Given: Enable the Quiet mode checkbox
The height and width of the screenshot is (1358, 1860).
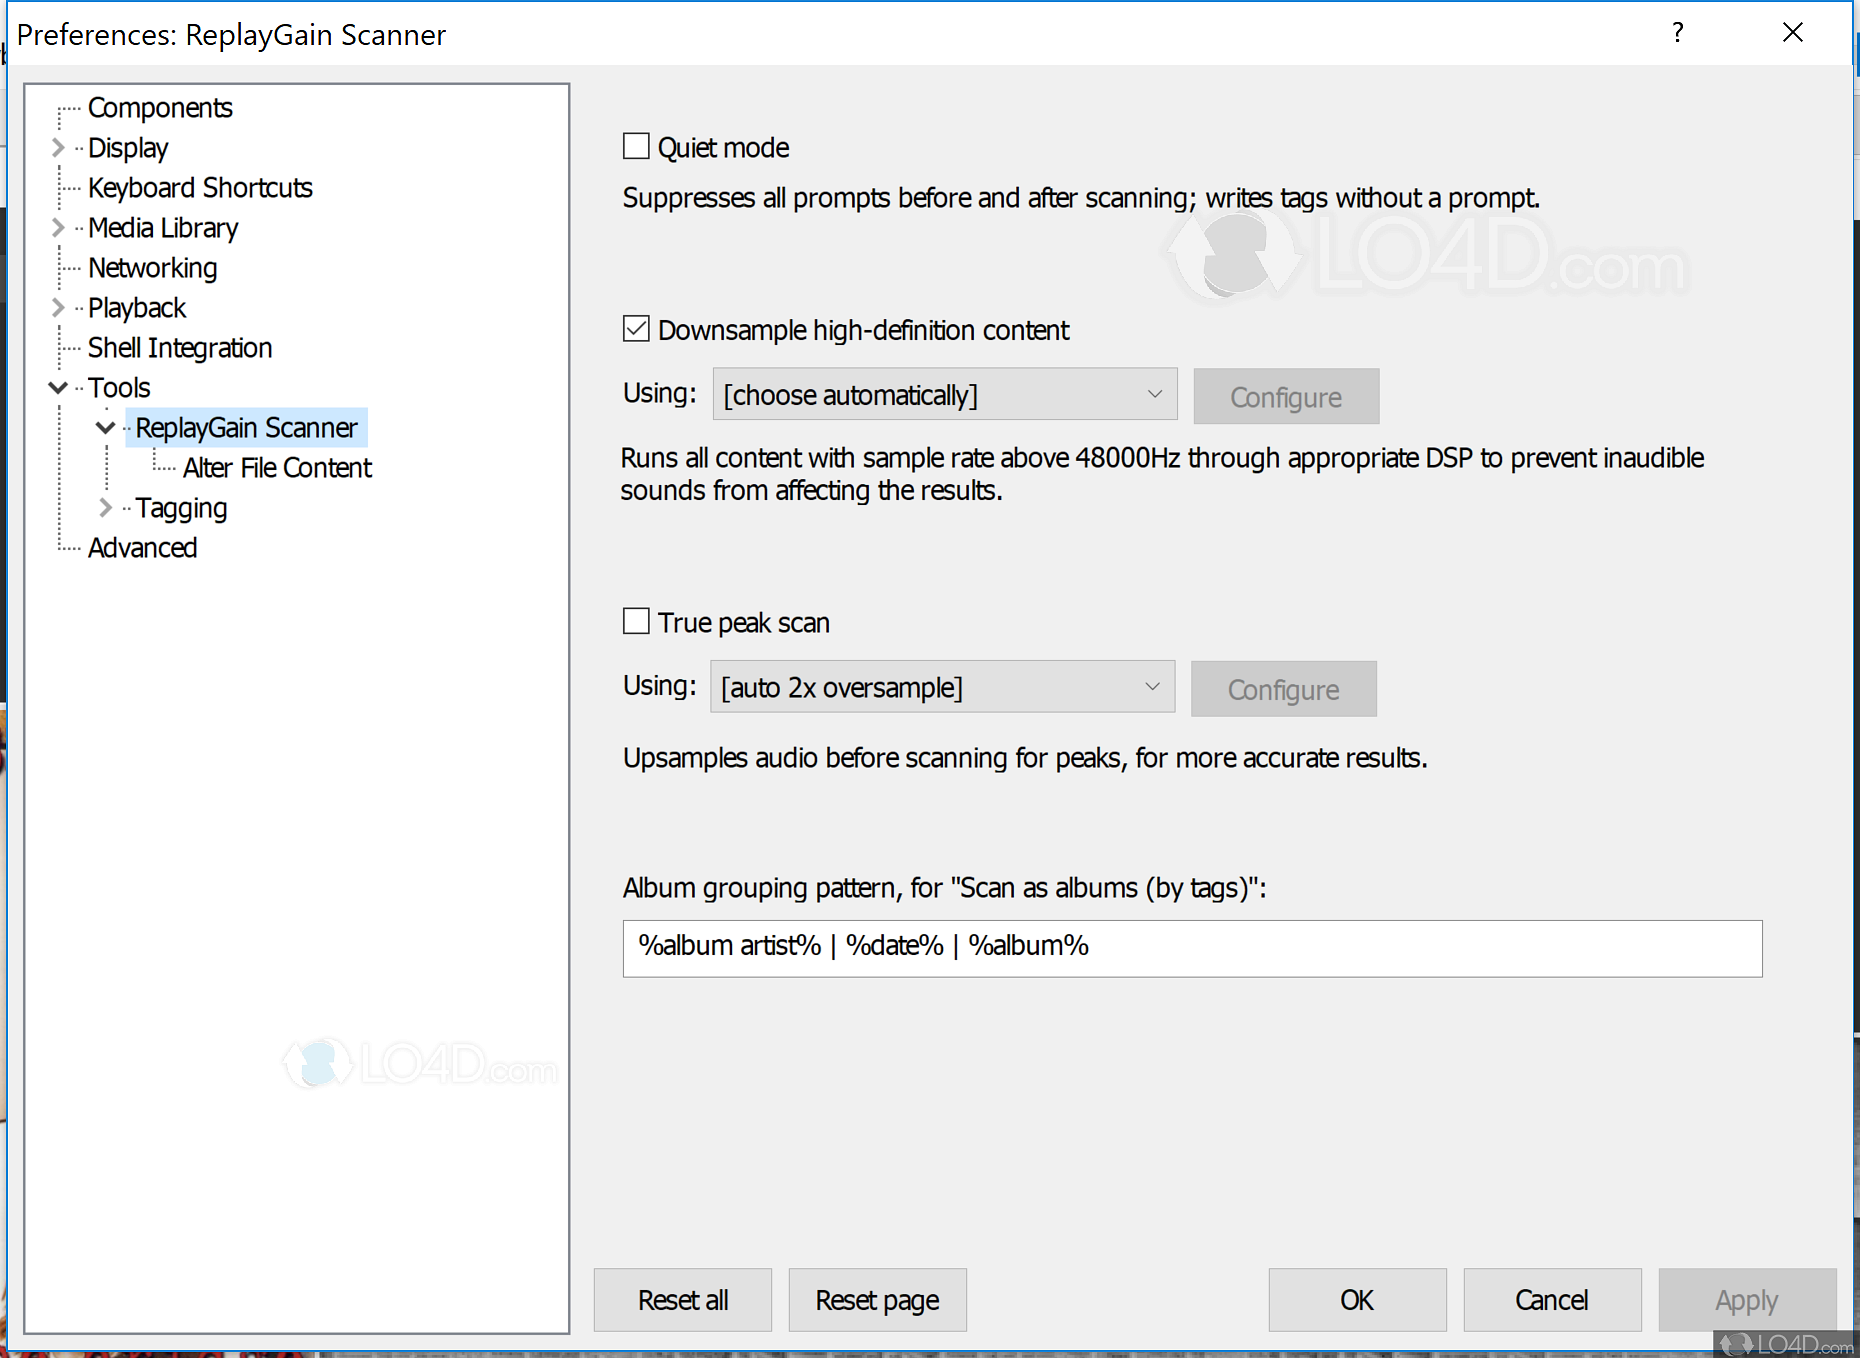Looking at the screenshot, I should [636, 147].
